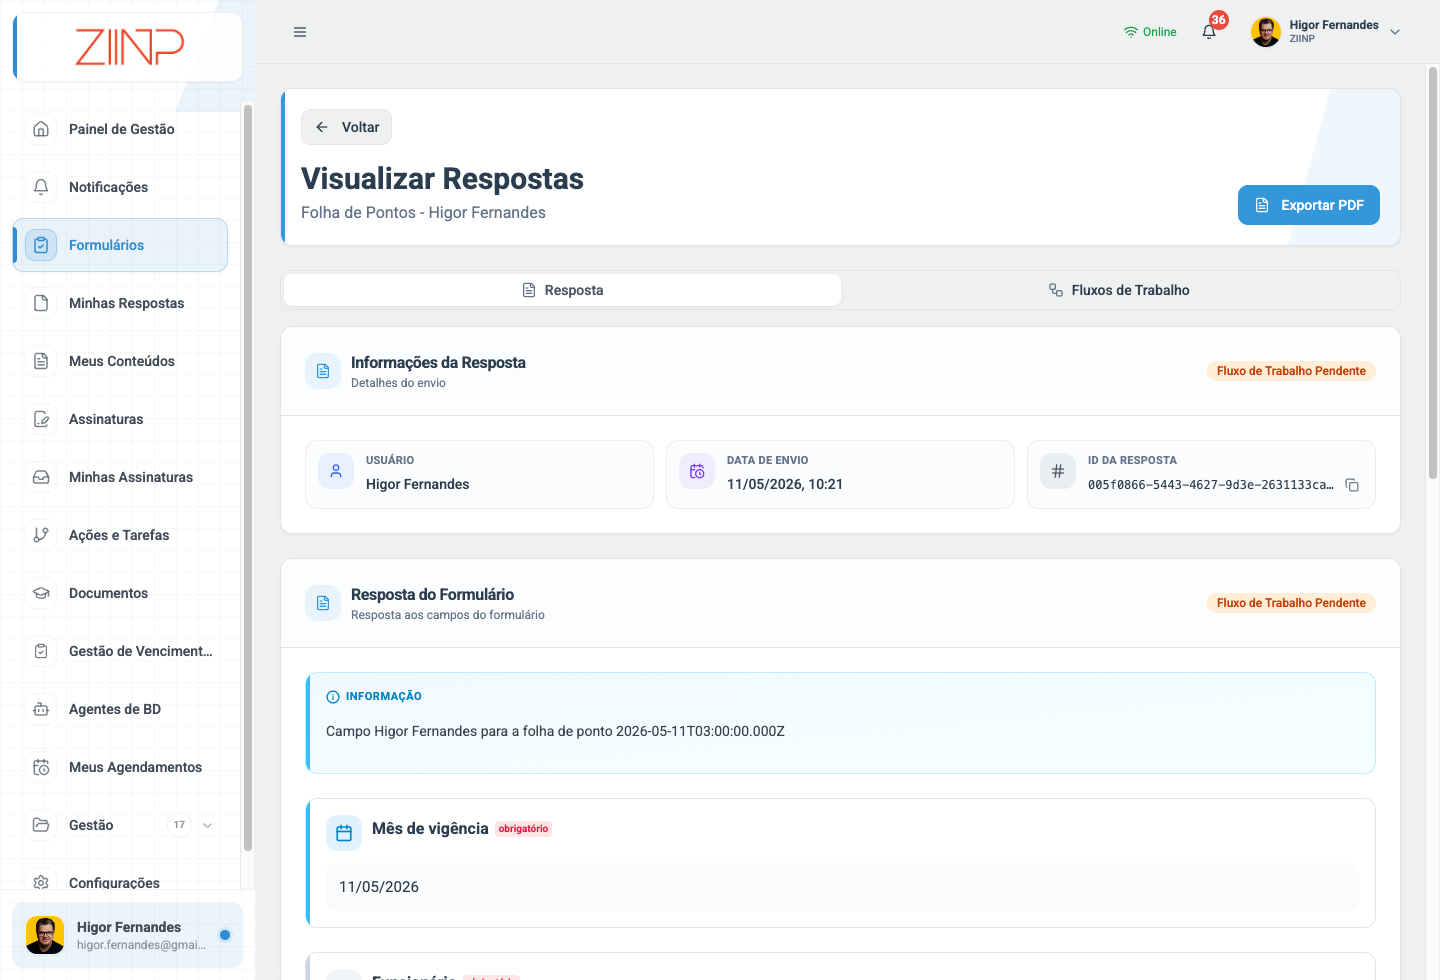Click the Voltar button
Screen dimensions: 1440x980
tap(346, 127)
